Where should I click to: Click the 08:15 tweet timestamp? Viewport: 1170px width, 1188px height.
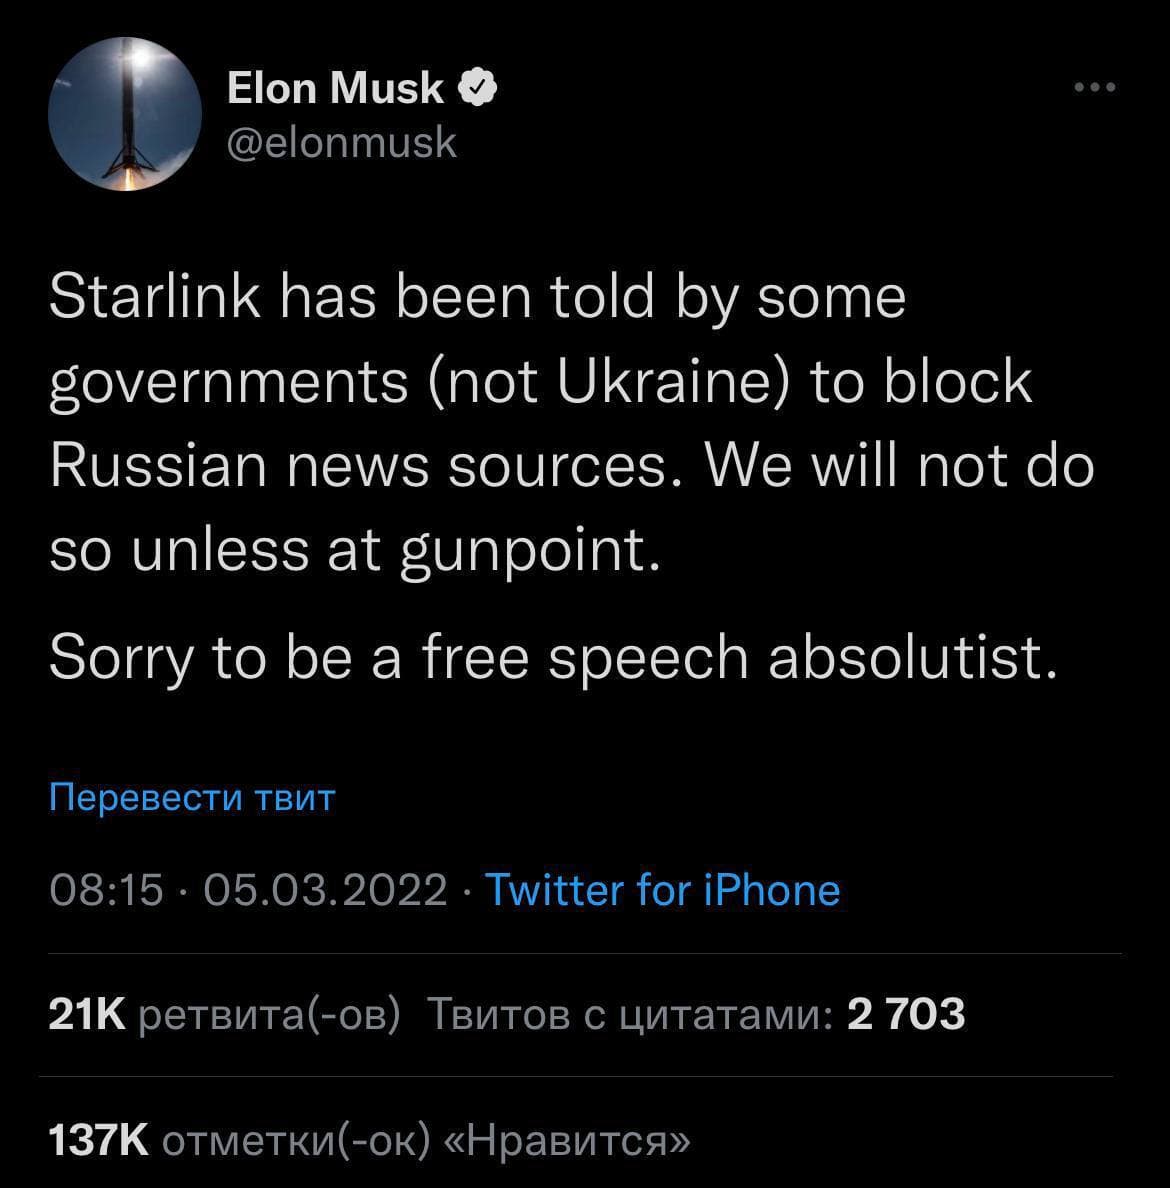106,889
